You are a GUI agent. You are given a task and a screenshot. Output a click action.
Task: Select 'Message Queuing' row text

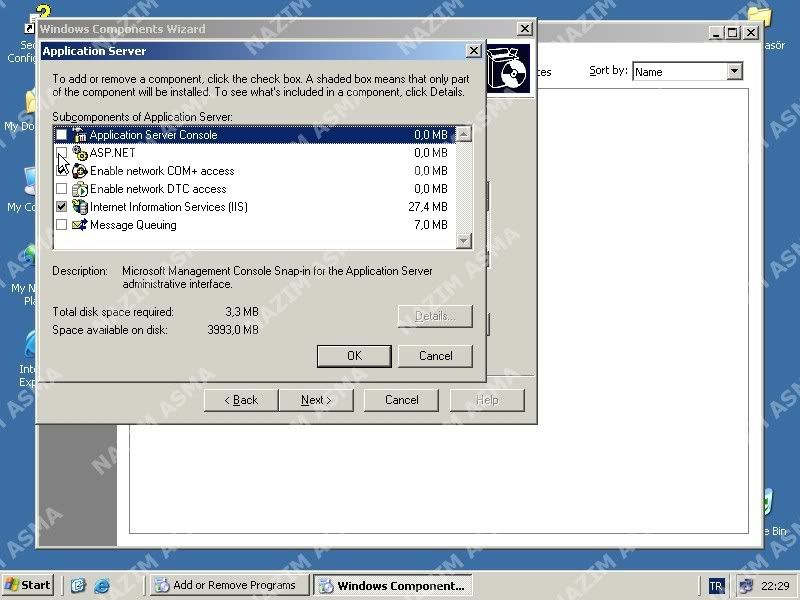[133, 224]
